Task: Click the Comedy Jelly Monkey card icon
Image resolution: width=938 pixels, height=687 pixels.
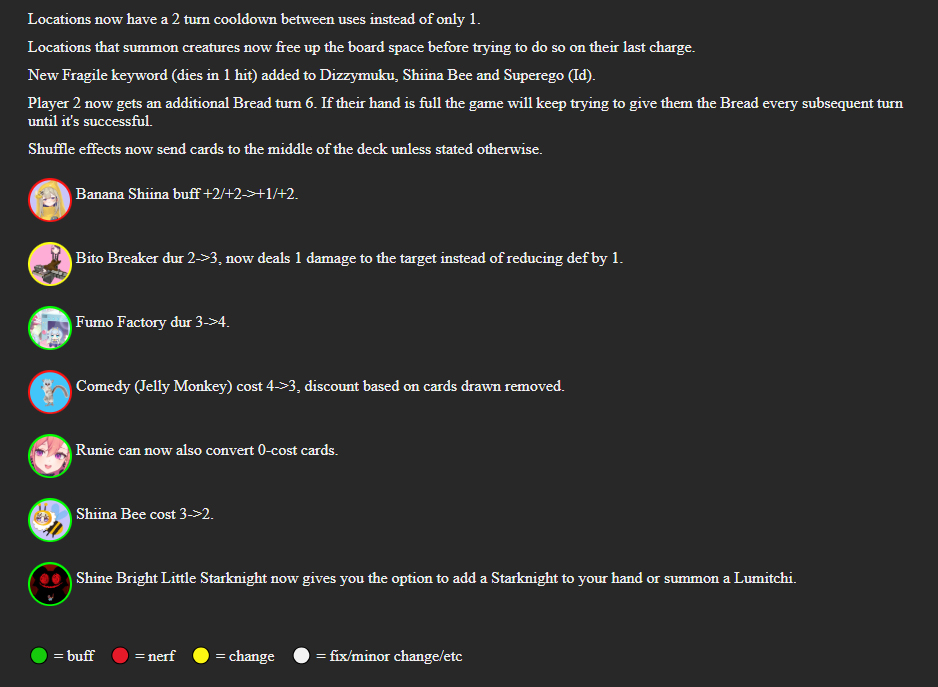Action: point(50,392)
